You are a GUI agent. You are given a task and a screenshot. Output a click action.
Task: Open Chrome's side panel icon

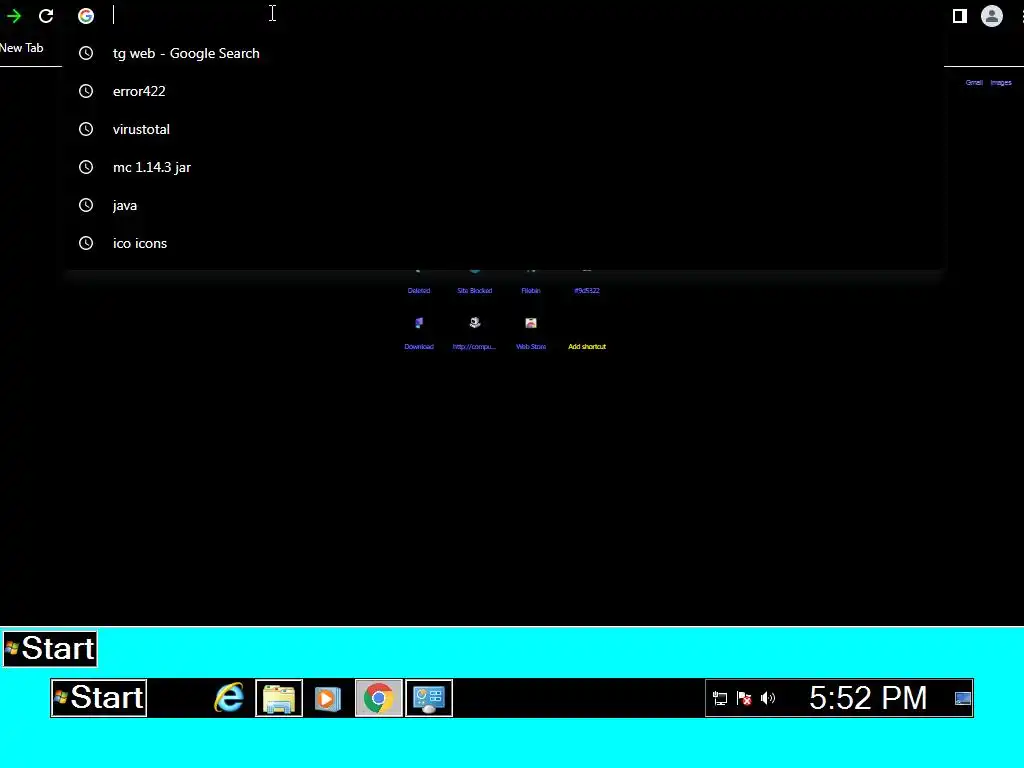[959, 16]
